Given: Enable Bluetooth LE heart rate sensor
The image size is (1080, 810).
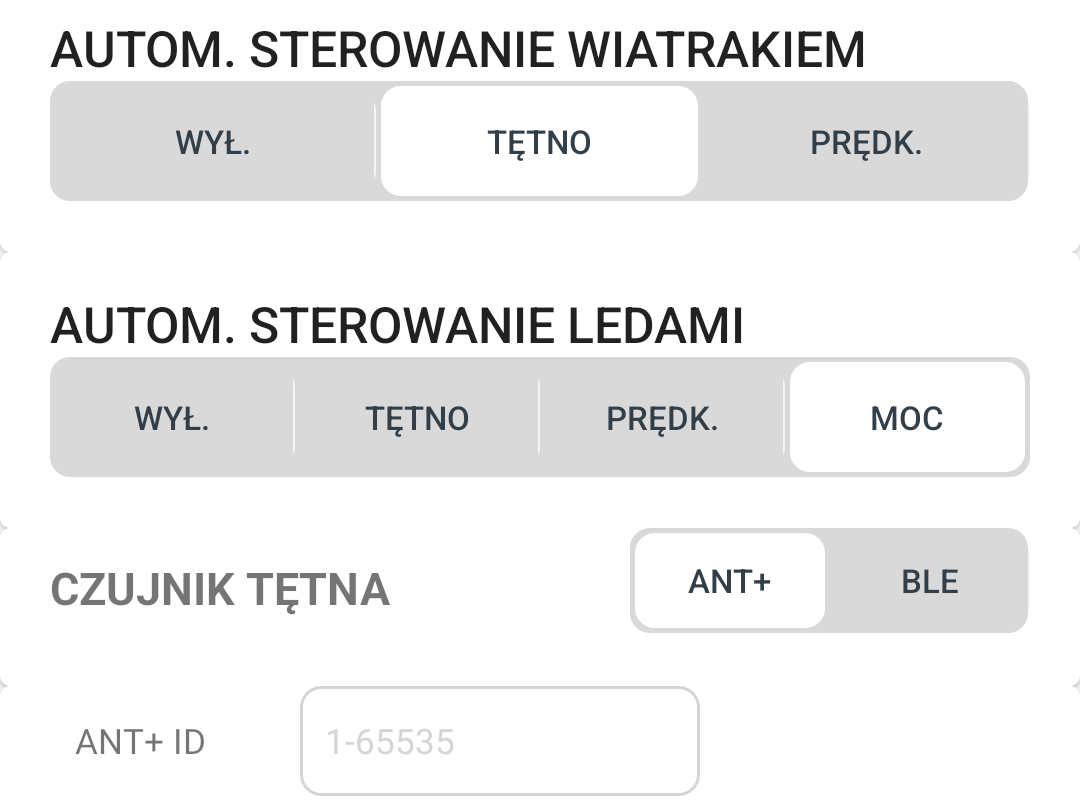Looking at the screenshot, I should click(x=929, y=581).
